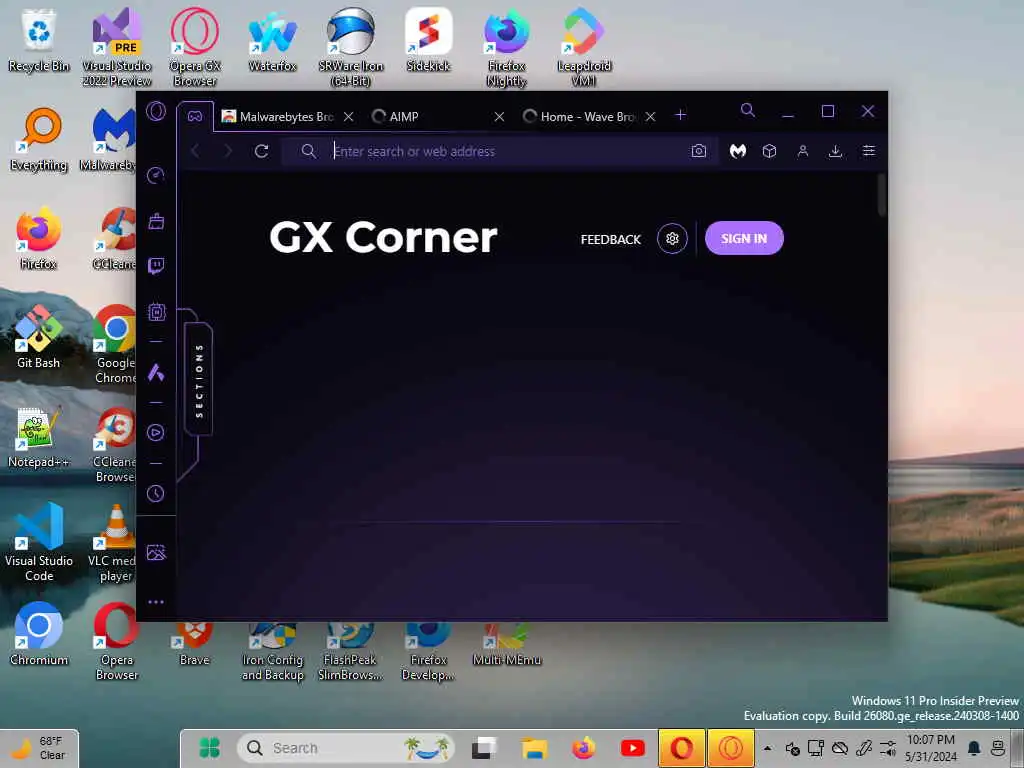Open Easy Setup menu
This screenshot has height=768, width=1024.
coord(869,152)
